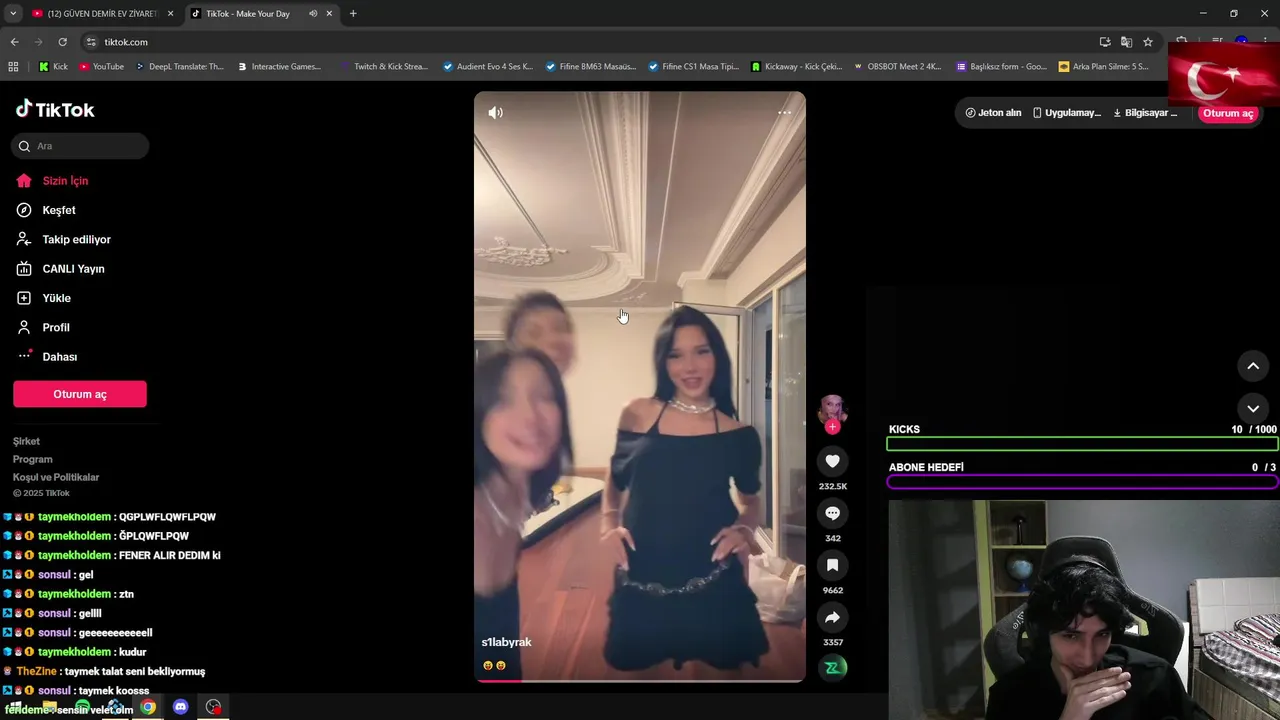This screenshot has height=720, width=1280.
Task: Open Arka Plan Silme bookmark
Action: 1103,67
